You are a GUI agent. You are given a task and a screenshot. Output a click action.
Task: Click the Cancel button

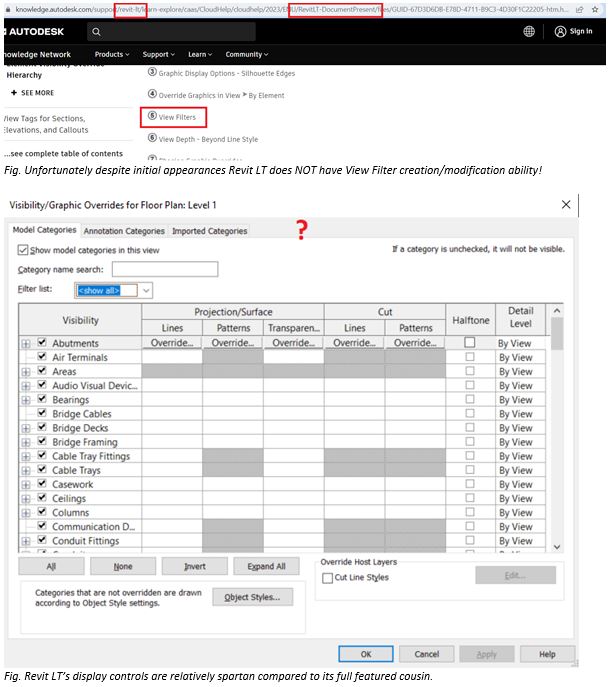[x=426, y=654]
